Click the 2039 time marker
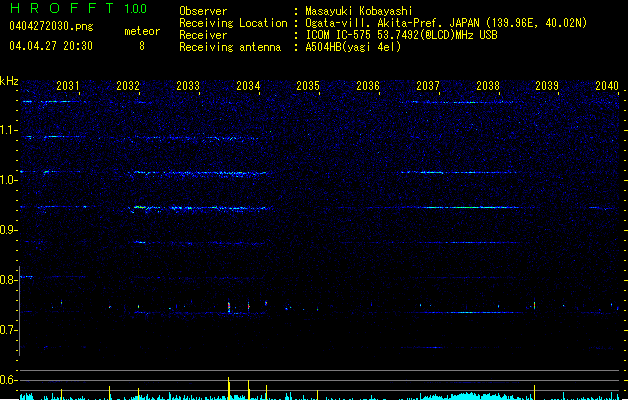629x400 pixels. pos(547,85)
